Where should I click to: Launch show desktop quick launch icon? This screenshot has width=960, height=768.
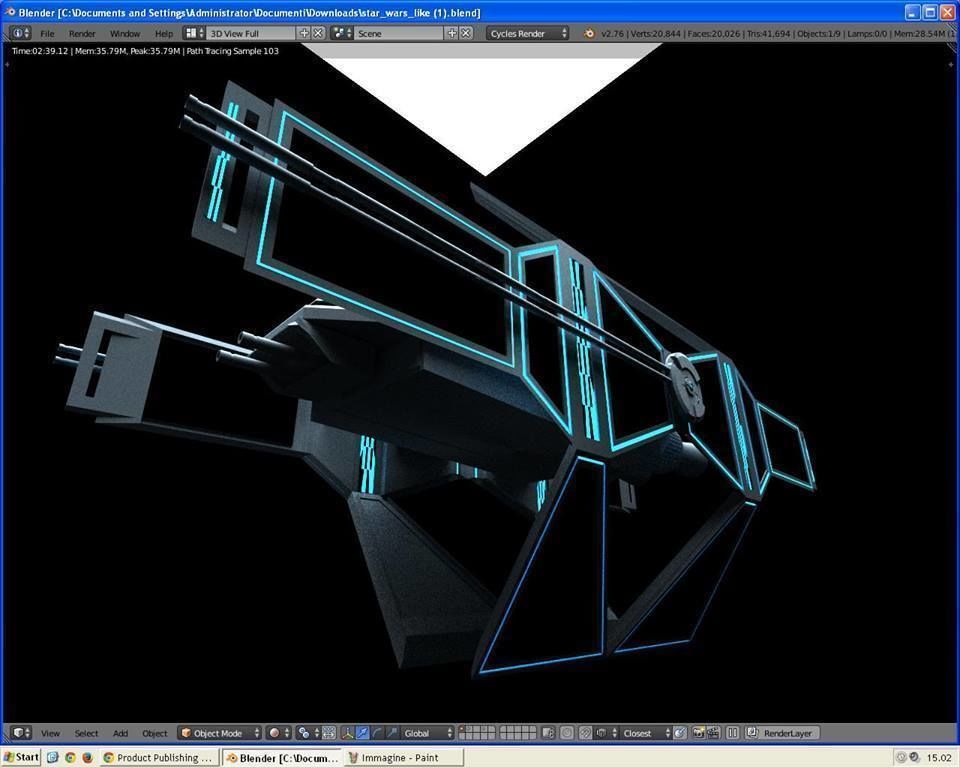[x=53, y=758]
